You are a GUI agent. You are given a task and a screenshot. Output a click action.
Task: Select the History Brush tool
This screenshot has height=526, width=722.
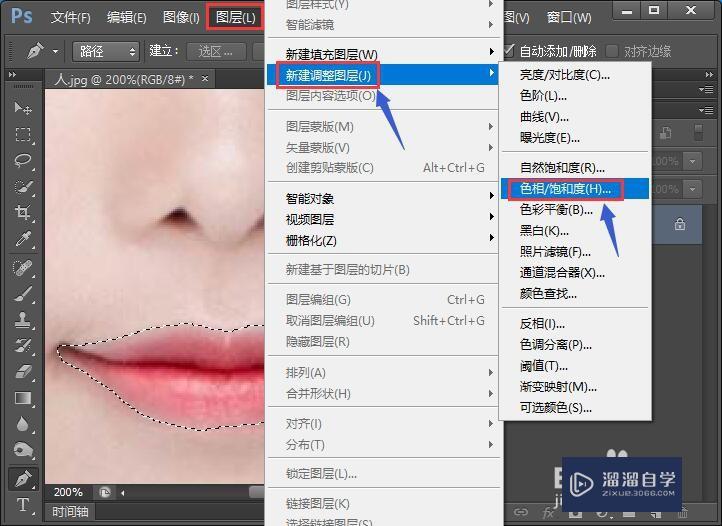[23, 346]
